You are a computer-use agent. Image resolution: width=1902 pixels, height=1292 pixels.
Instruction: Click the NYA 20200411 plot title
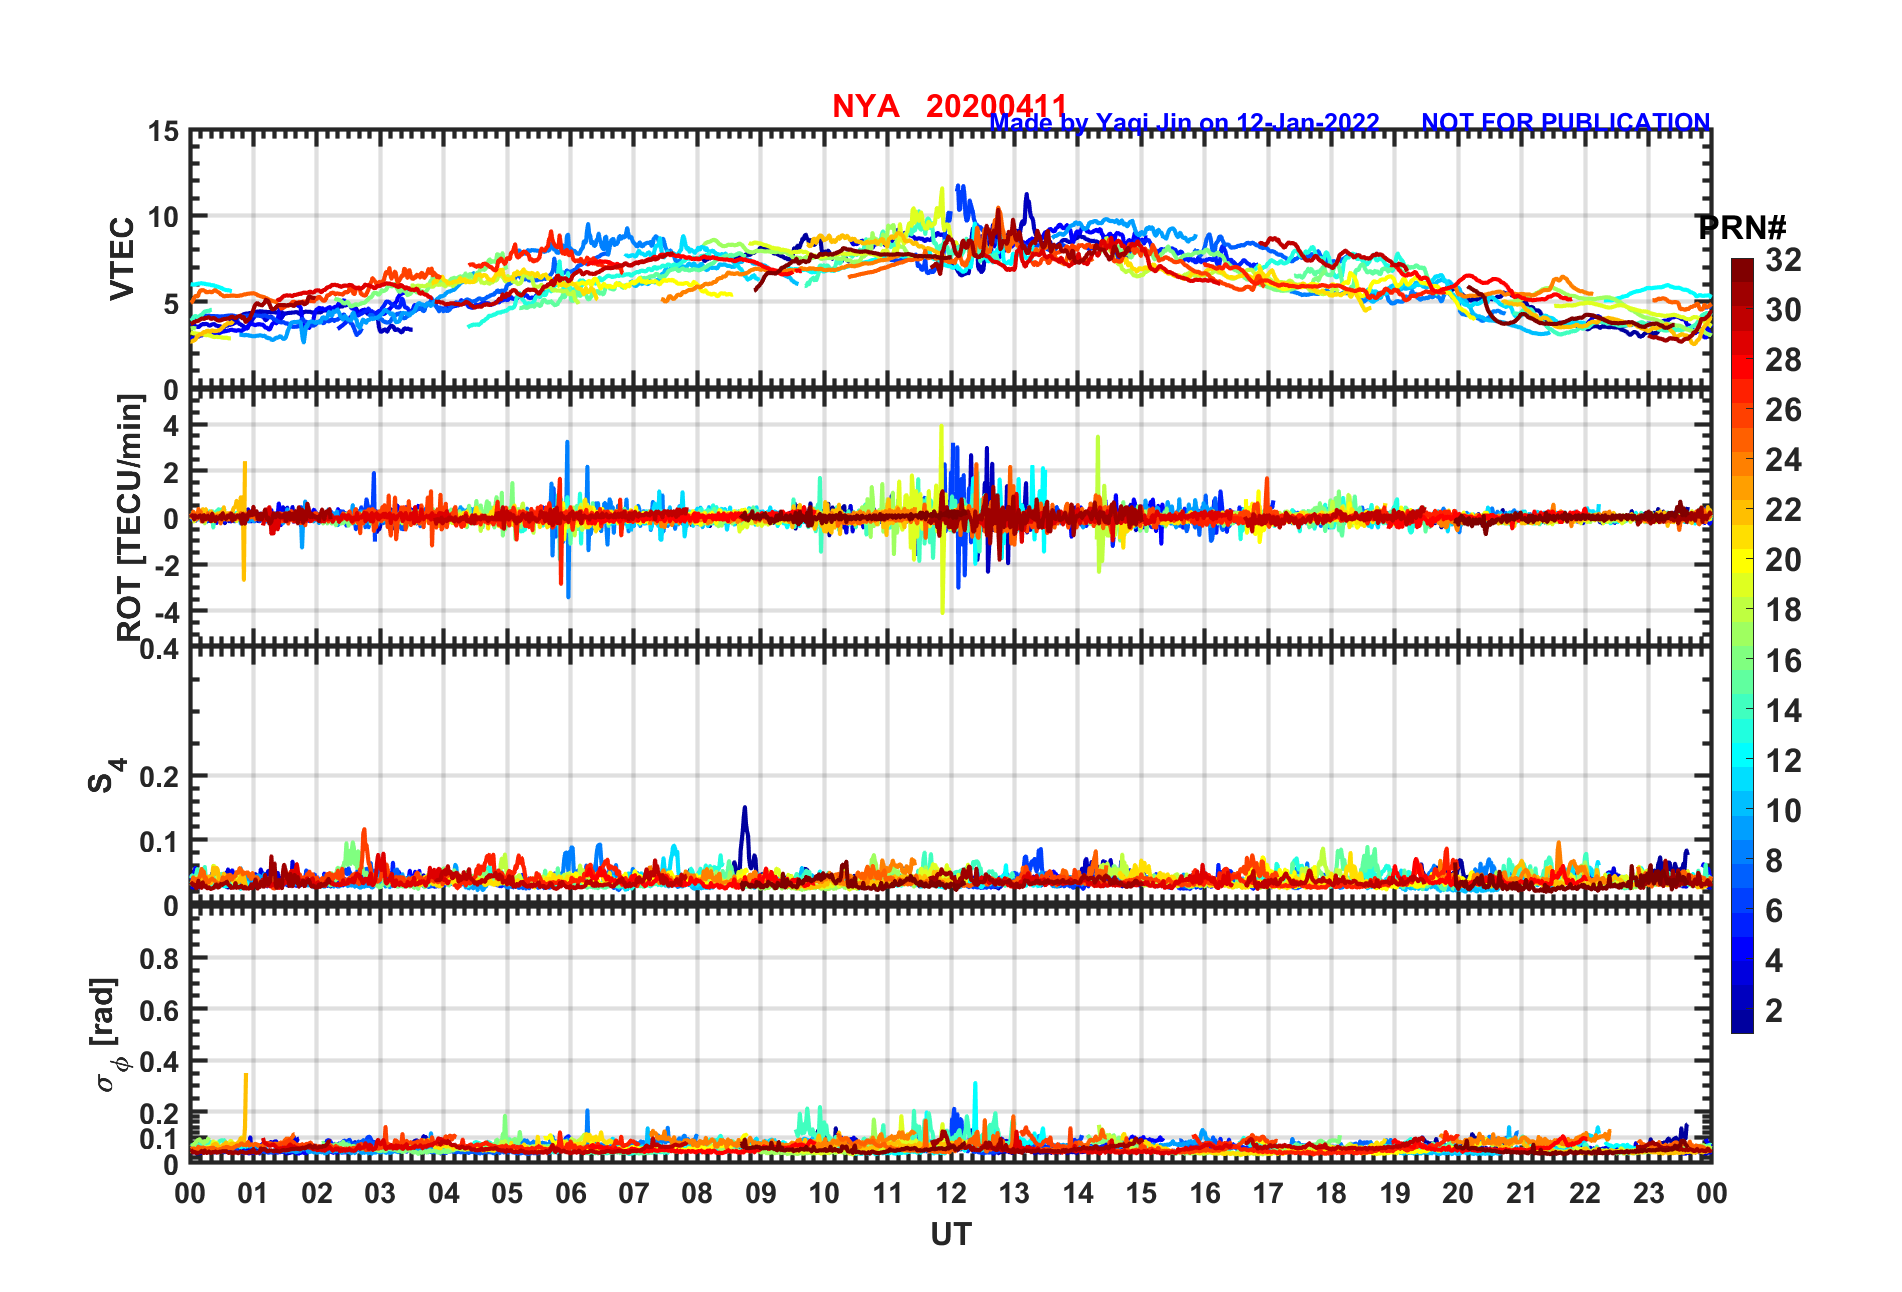(950, 106)
